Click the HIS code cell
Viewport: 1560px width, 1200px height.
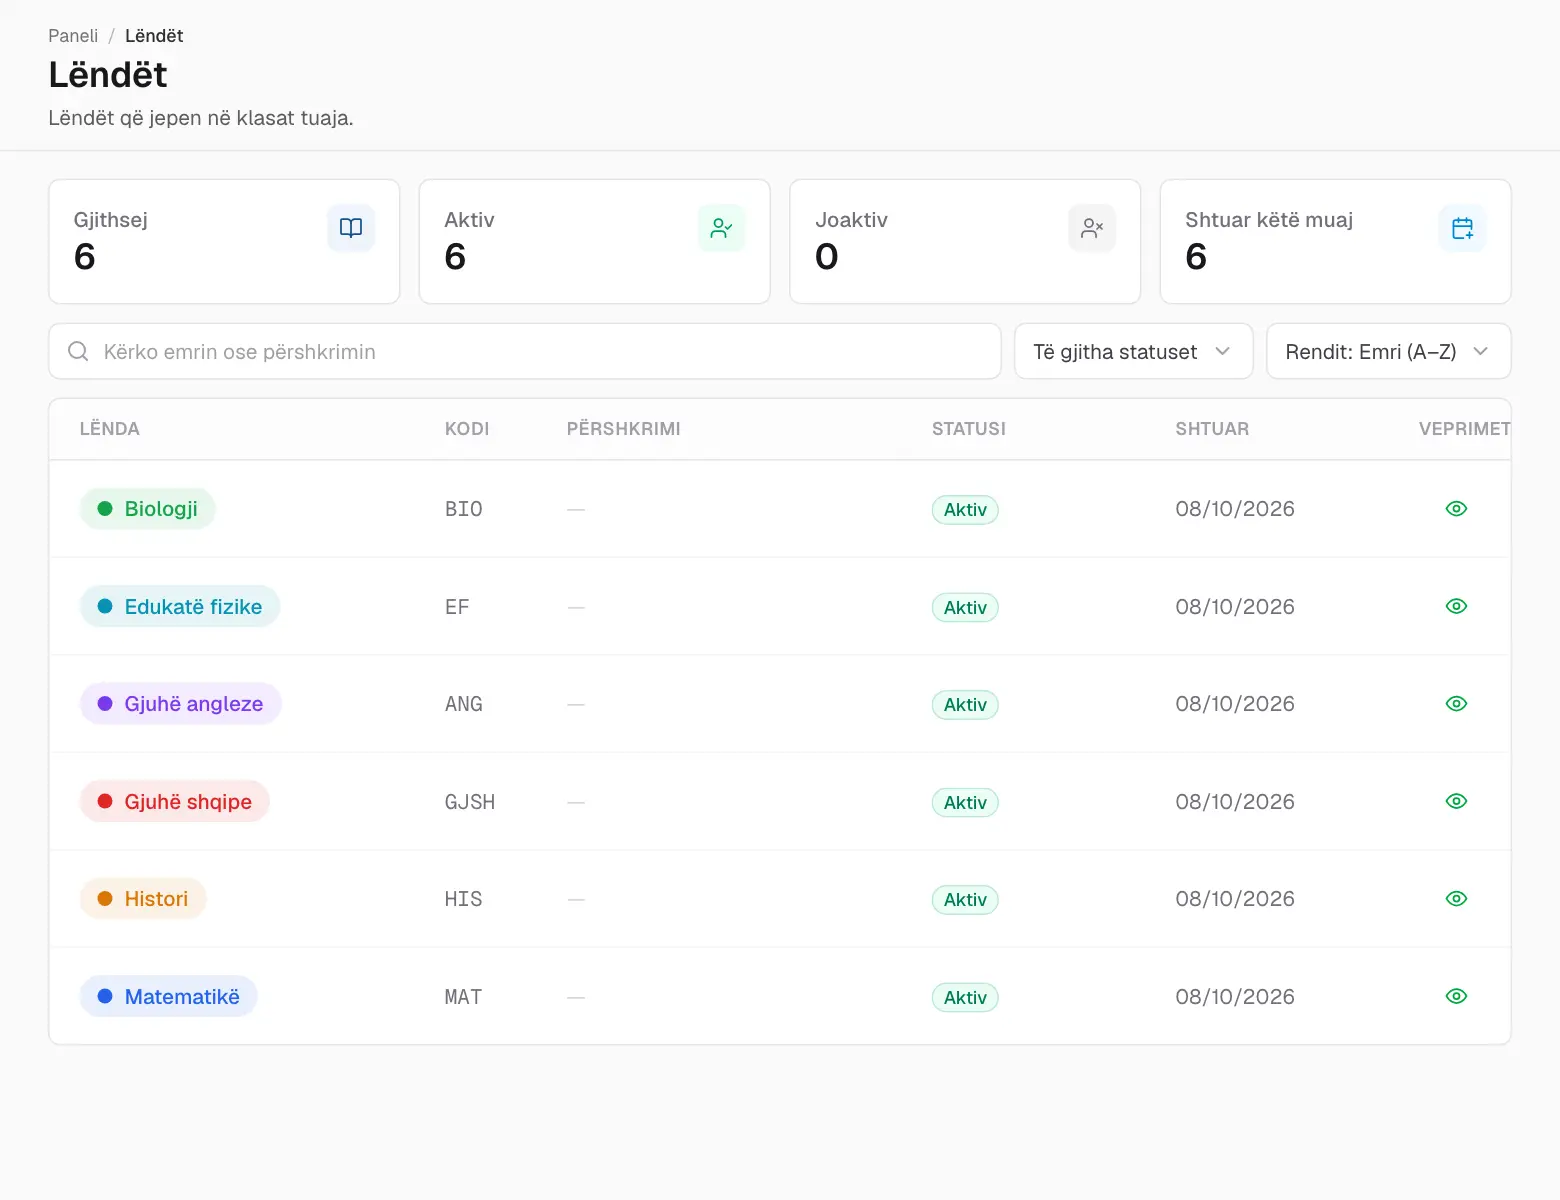(464, 899)
